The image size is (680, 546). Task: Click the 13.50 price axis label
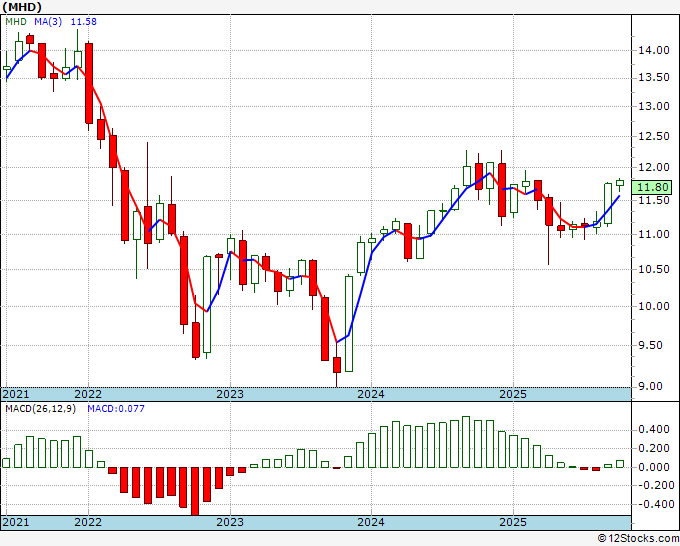click(654, 78)
